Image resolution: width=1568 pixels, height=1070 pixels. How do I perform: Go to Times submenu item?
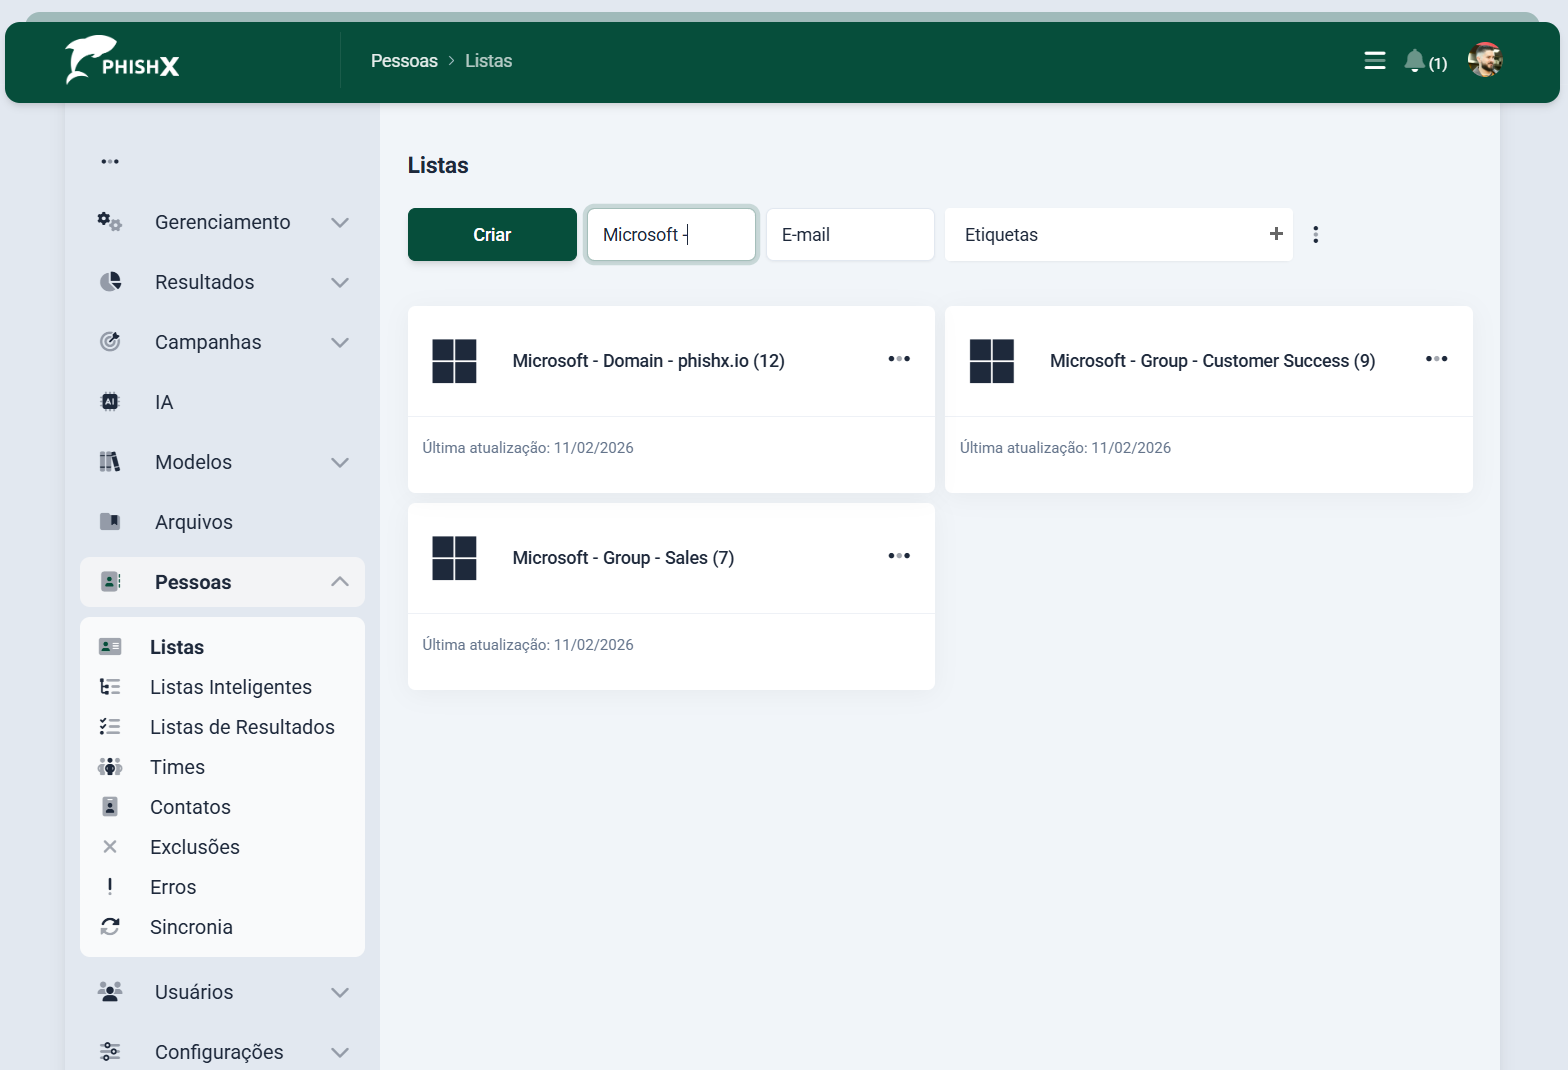[x=177, y=767]
